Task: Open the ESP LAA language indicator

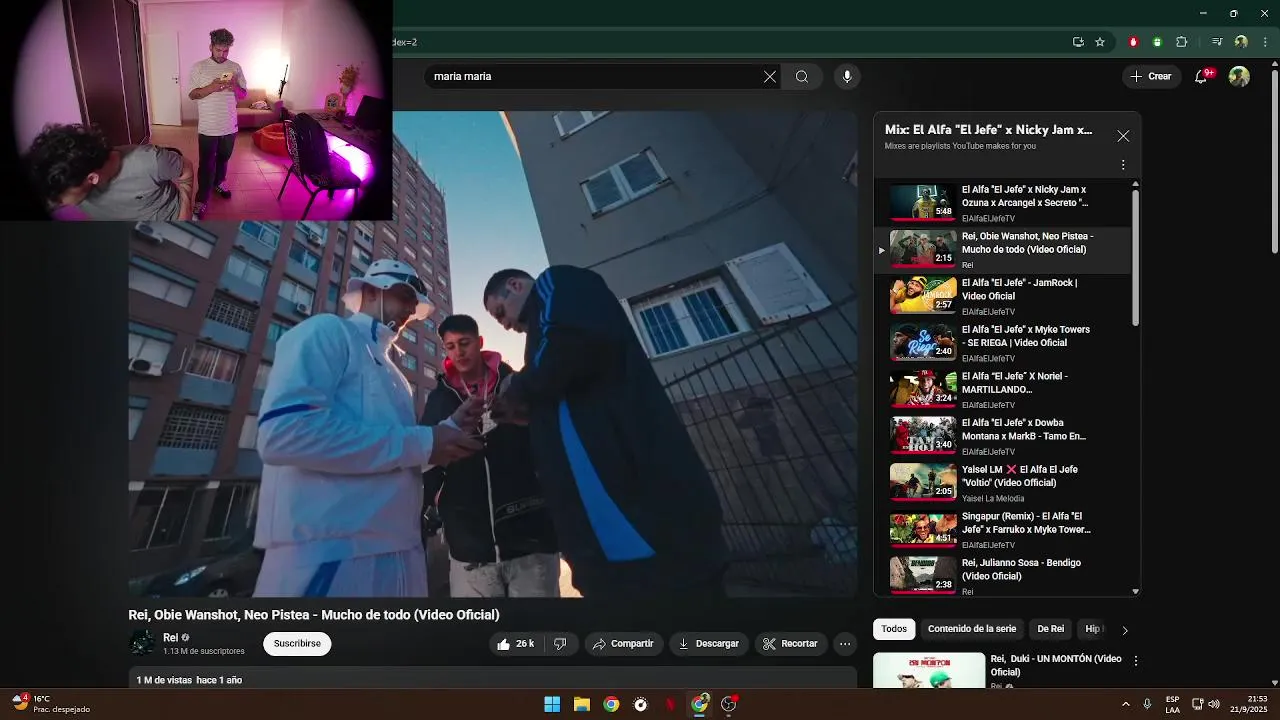Action: click(x=1172, y=704)
